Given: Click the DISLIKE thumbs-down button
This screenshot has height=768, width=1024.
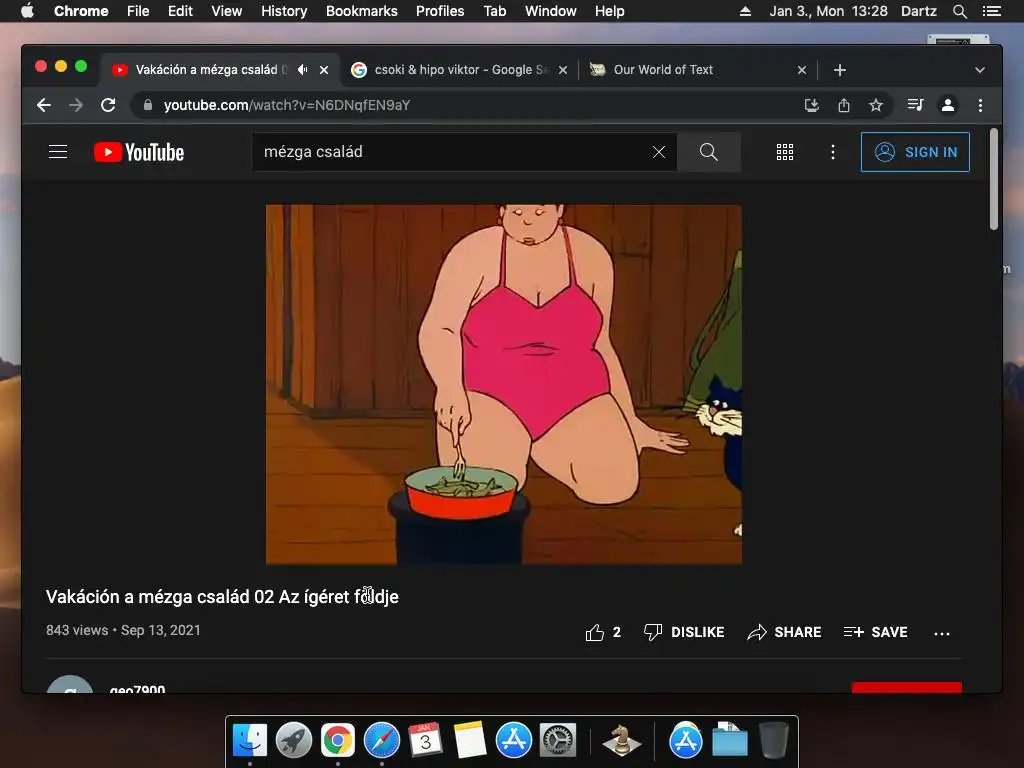Looking at the screenshot, I should [x=684, y=632].
